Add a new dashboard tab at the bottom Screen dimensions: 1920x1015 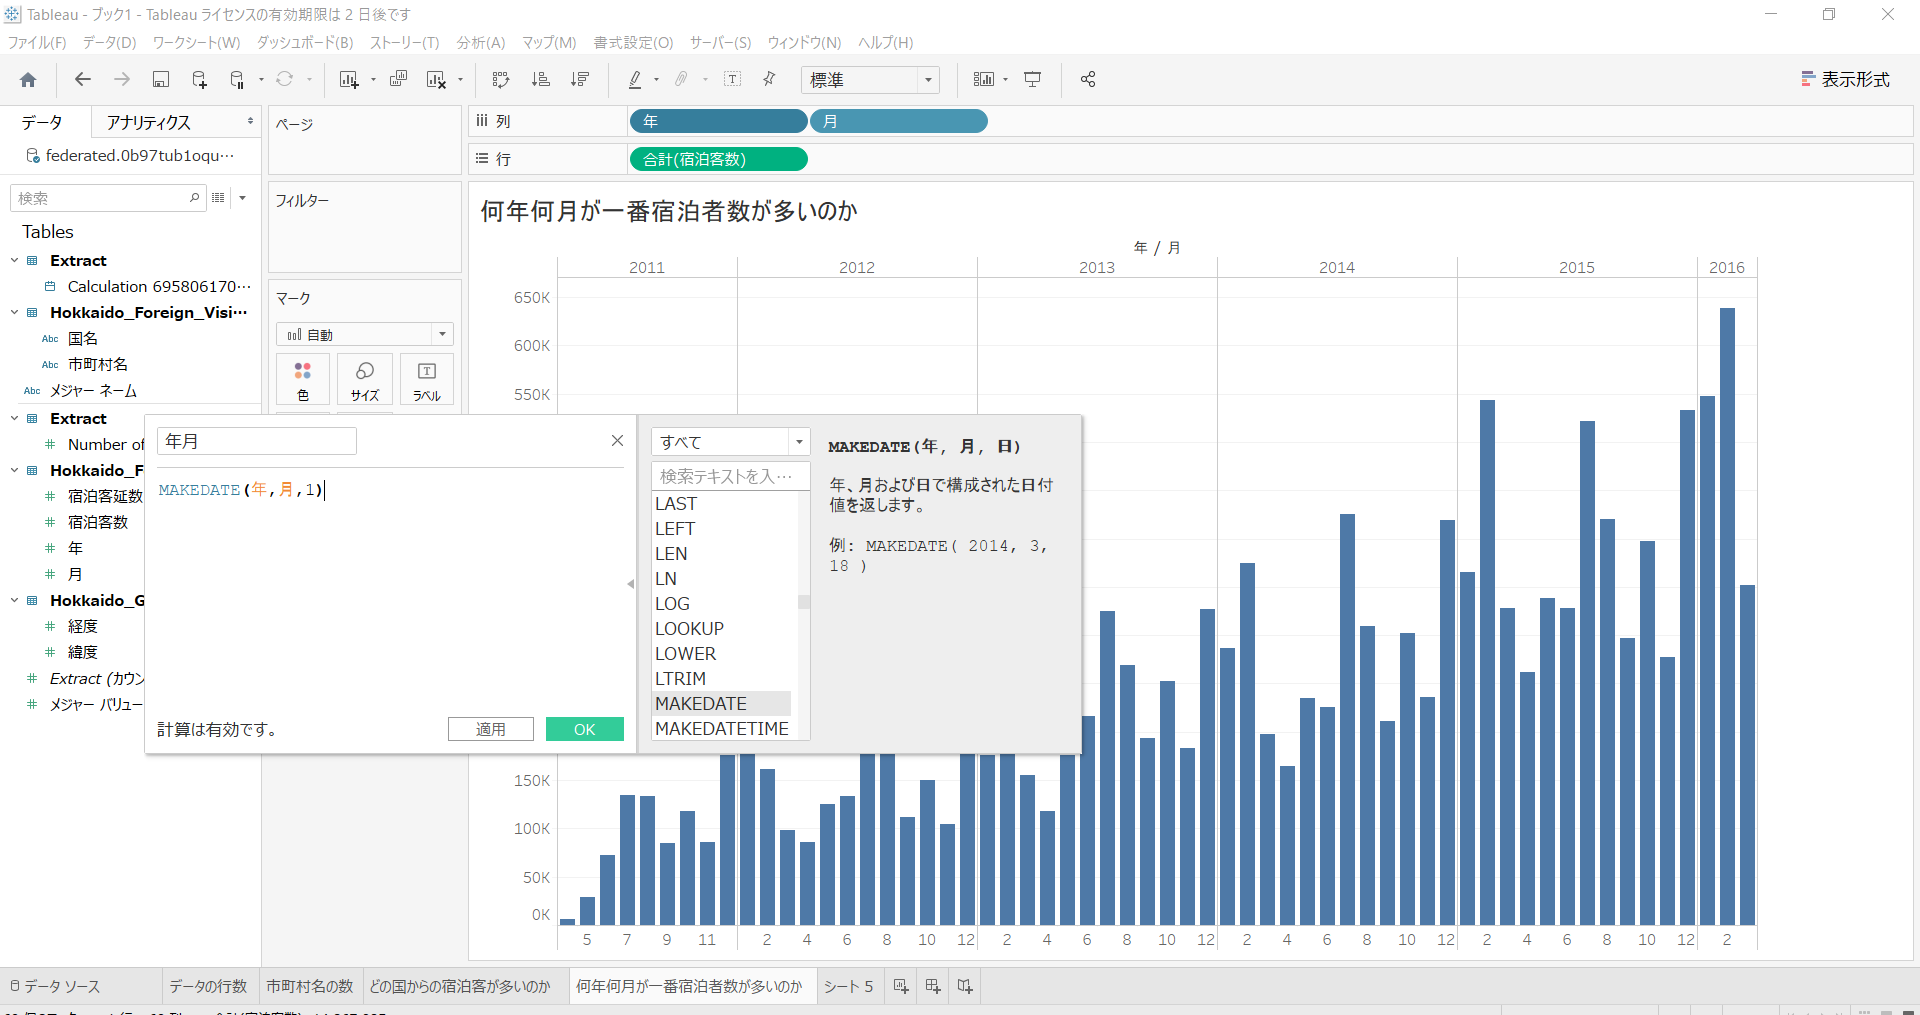(x=933, y=987)
